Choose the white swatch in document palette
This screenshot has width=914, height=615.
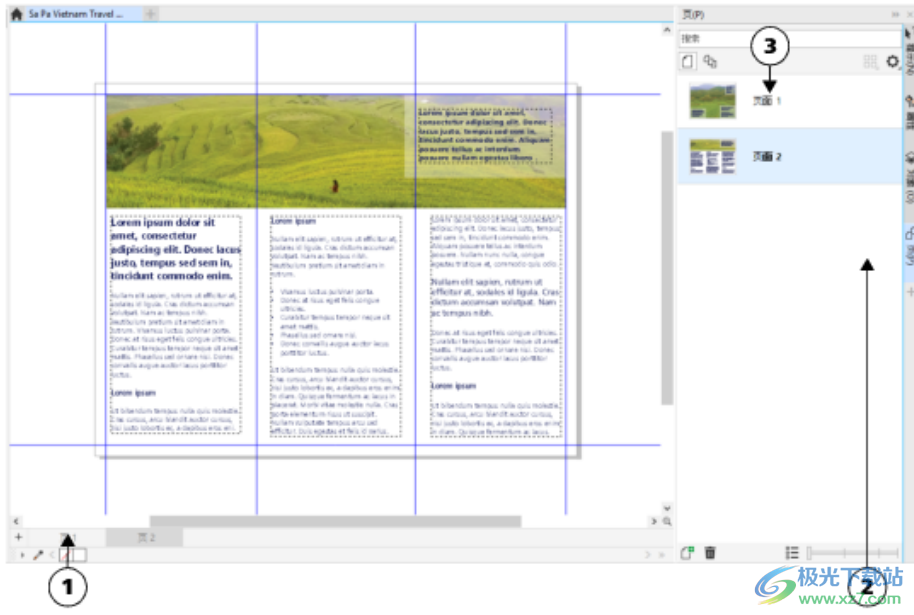(x=80, y=555)
